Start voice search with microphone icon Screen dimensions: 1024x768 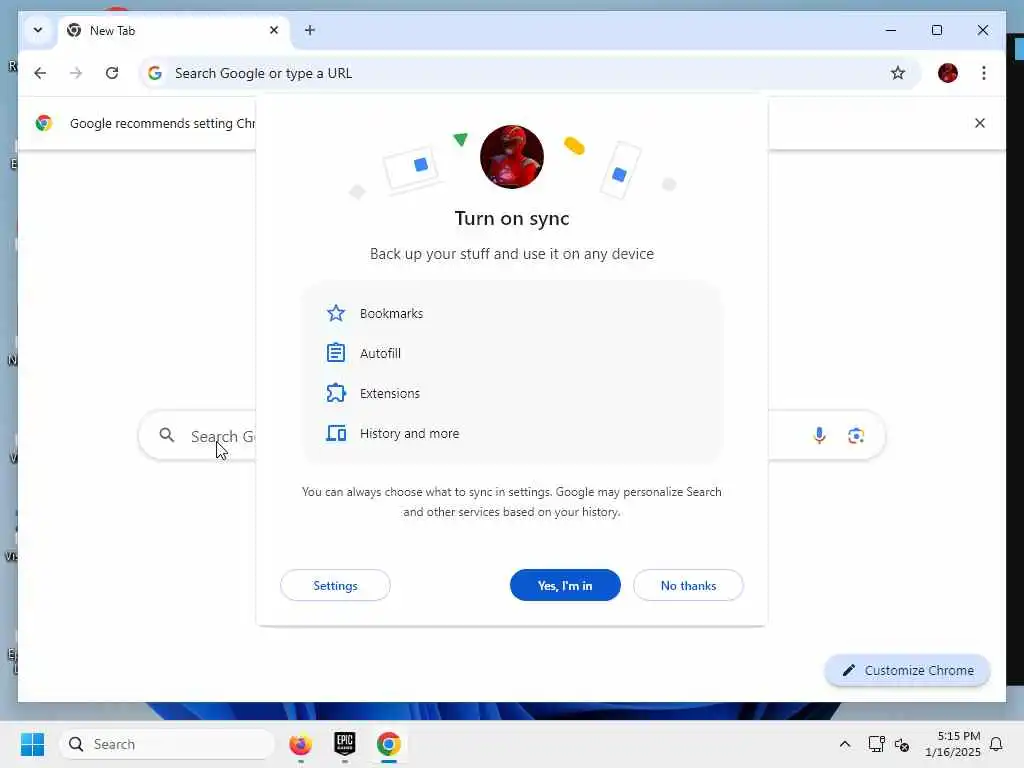pyautogui.click(x=819, y=435)
